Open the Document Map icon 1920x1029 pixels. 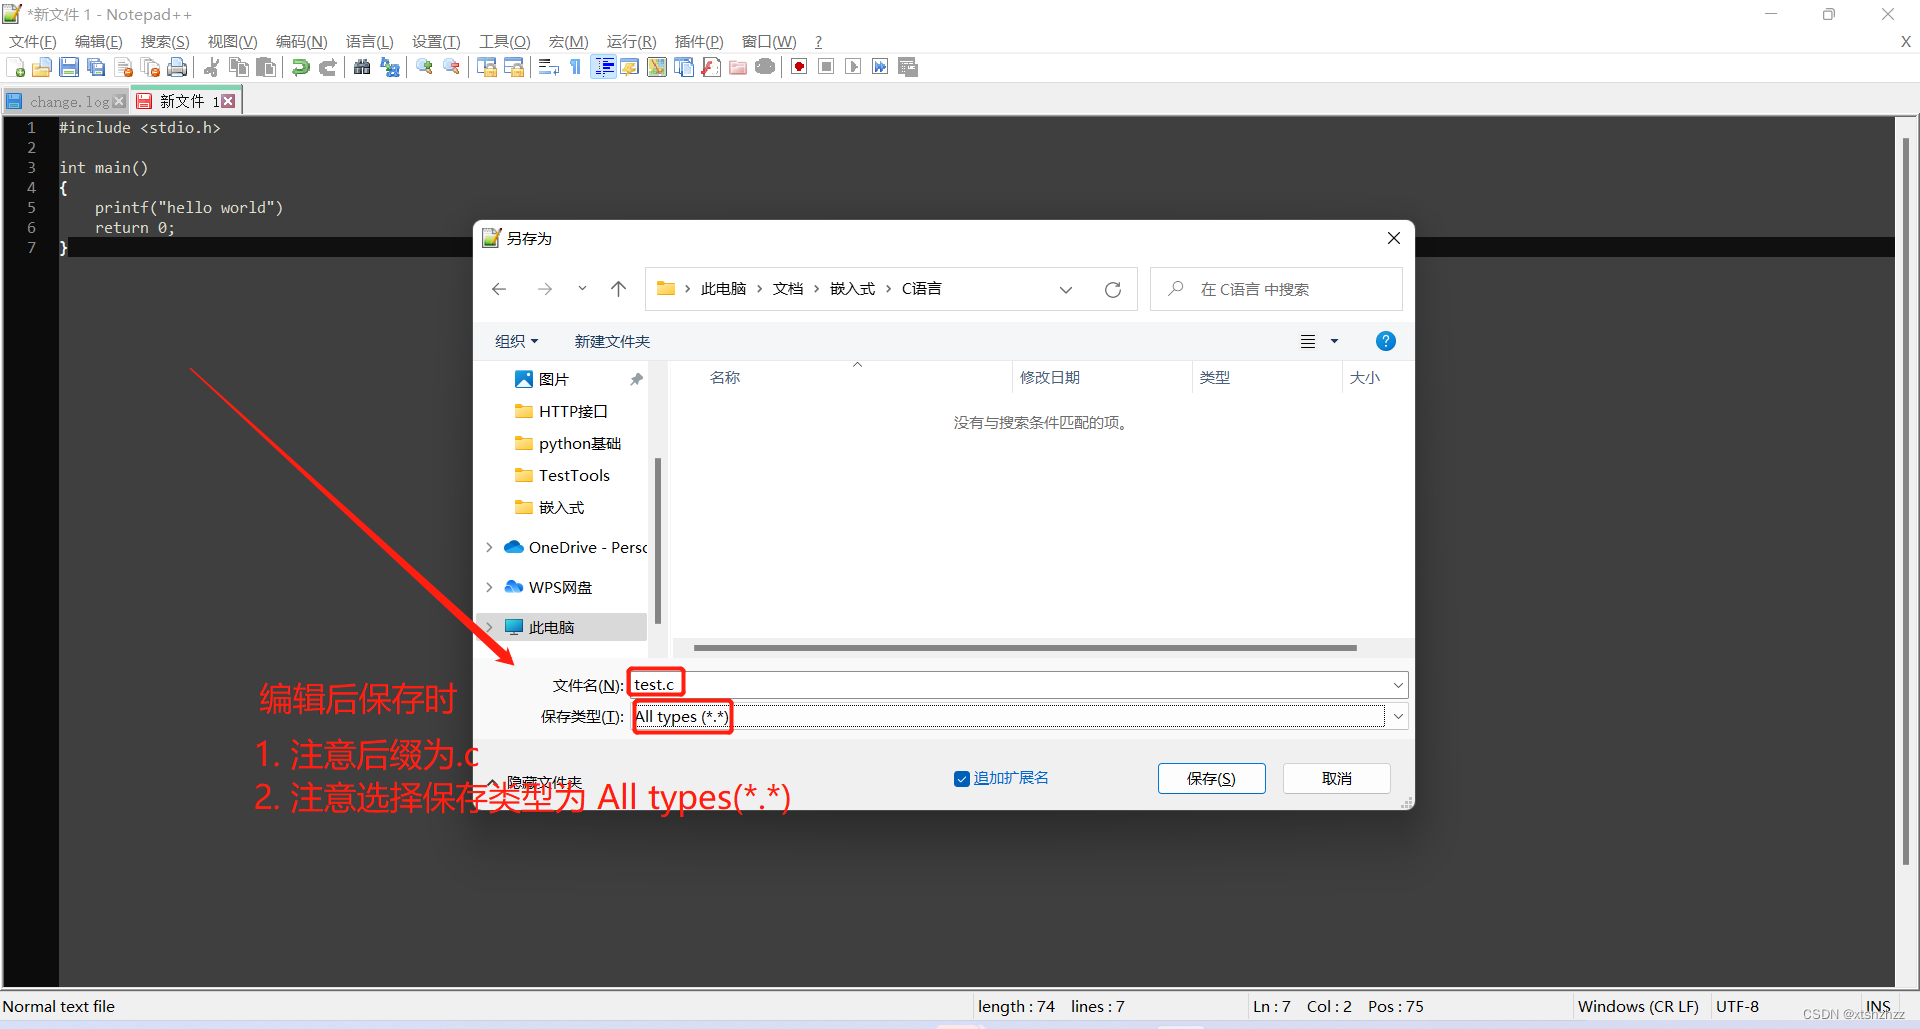[x=657, y=67]
